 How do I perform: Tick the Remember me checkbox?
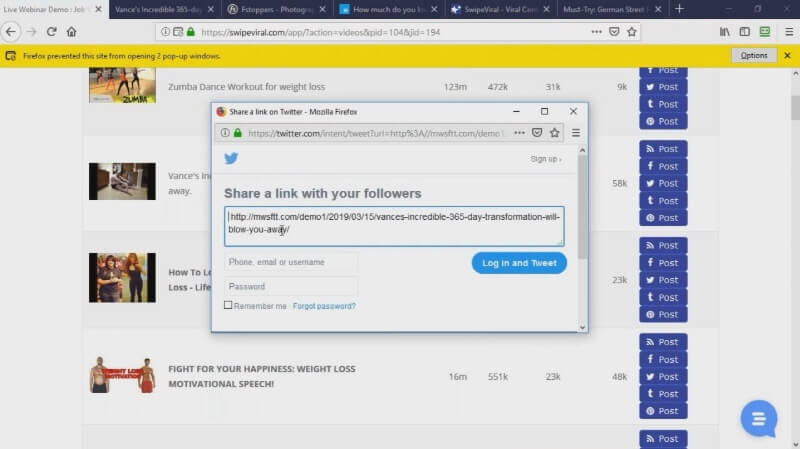pyautogui.click(x=228, y=305)
